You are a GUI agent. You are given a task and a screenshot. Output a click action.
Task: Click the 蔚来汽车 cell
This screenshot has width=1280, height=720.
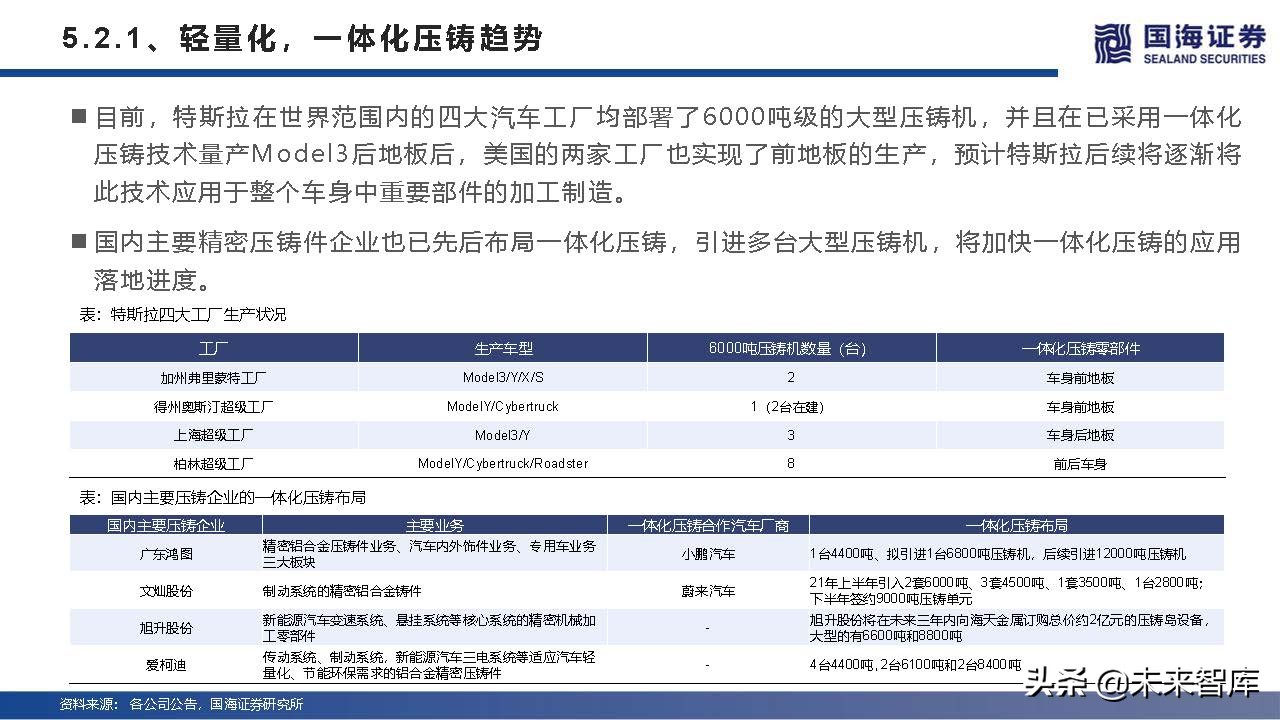(x=708, y=591)
